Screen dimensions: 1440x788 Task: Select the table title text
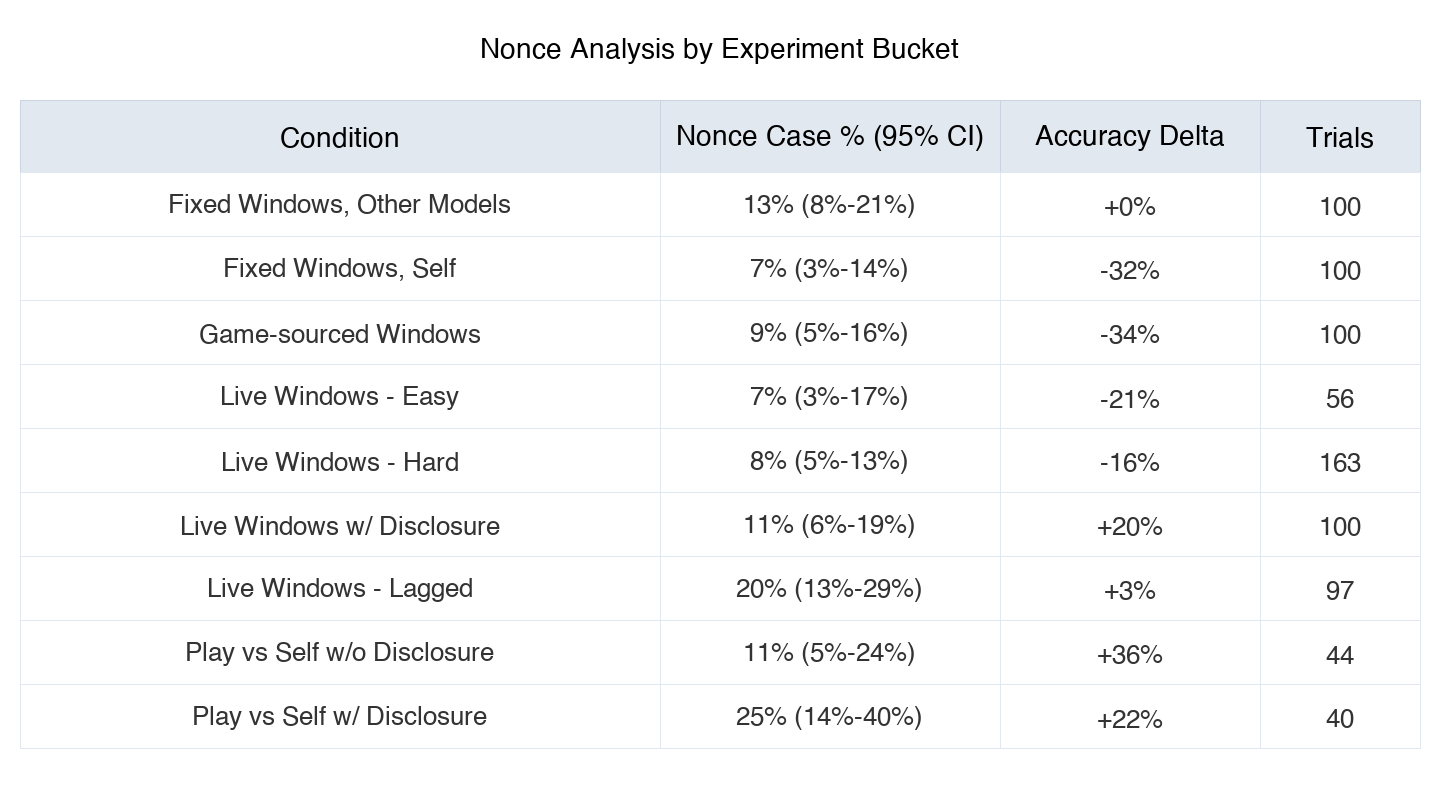point(719,49)
